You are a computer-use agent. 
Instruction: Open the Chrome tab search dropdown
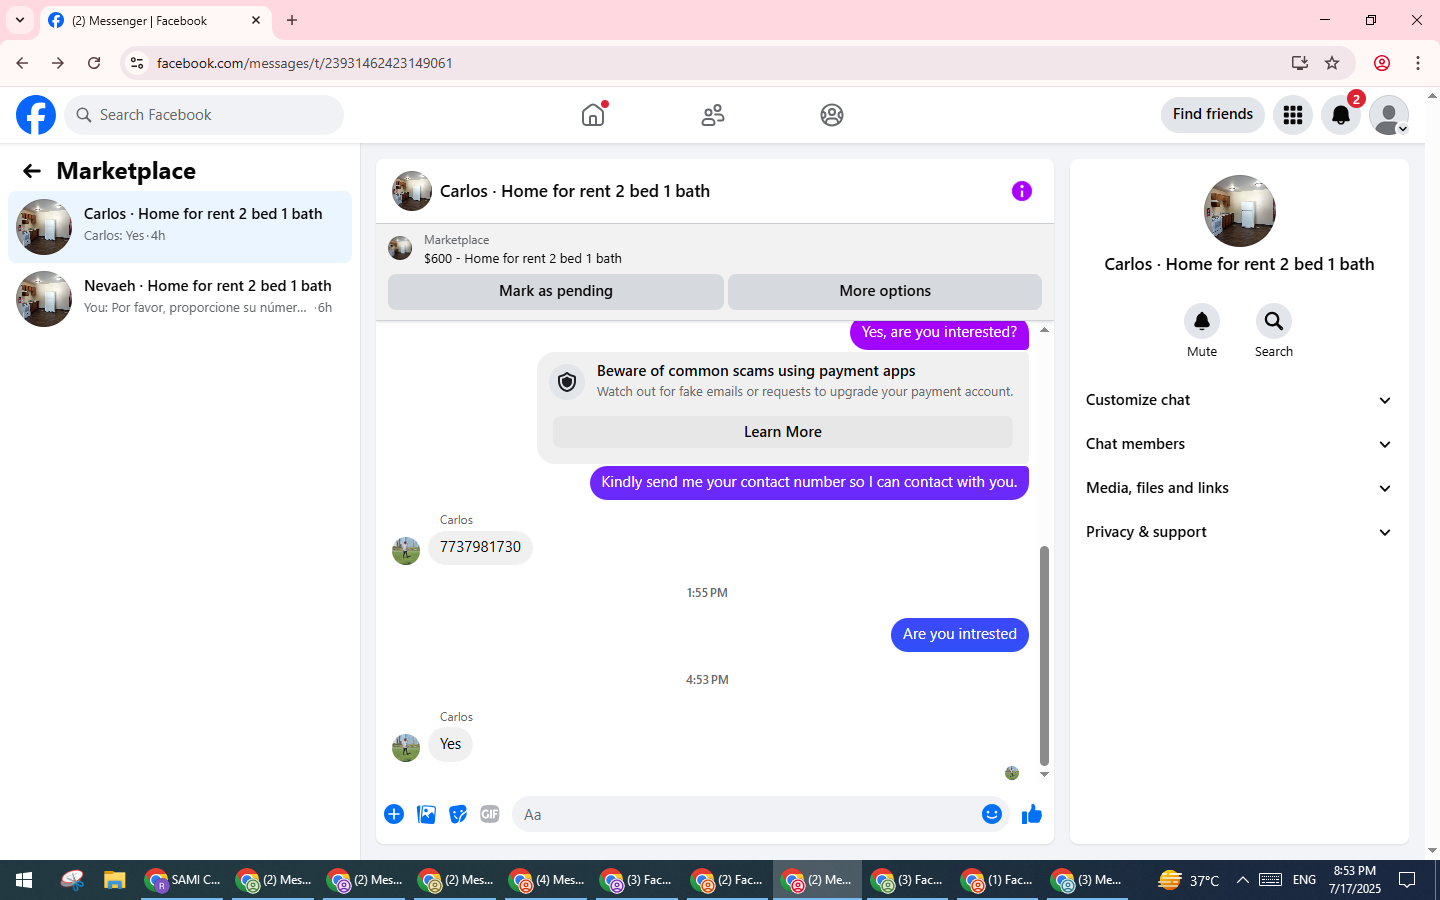tap(20, 20)
